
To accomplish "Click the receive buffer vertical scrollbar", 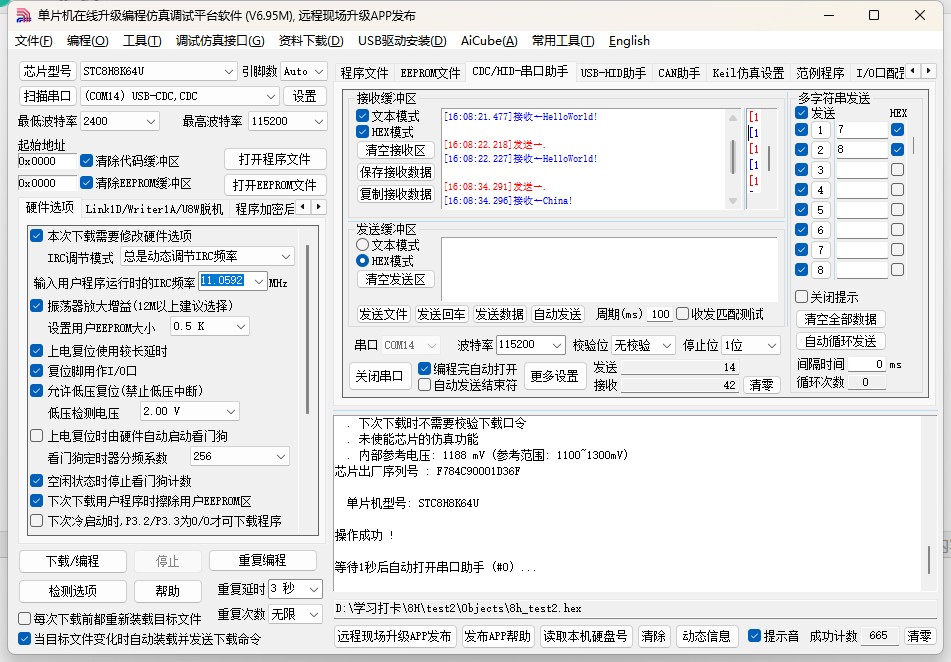I will 733,159.
